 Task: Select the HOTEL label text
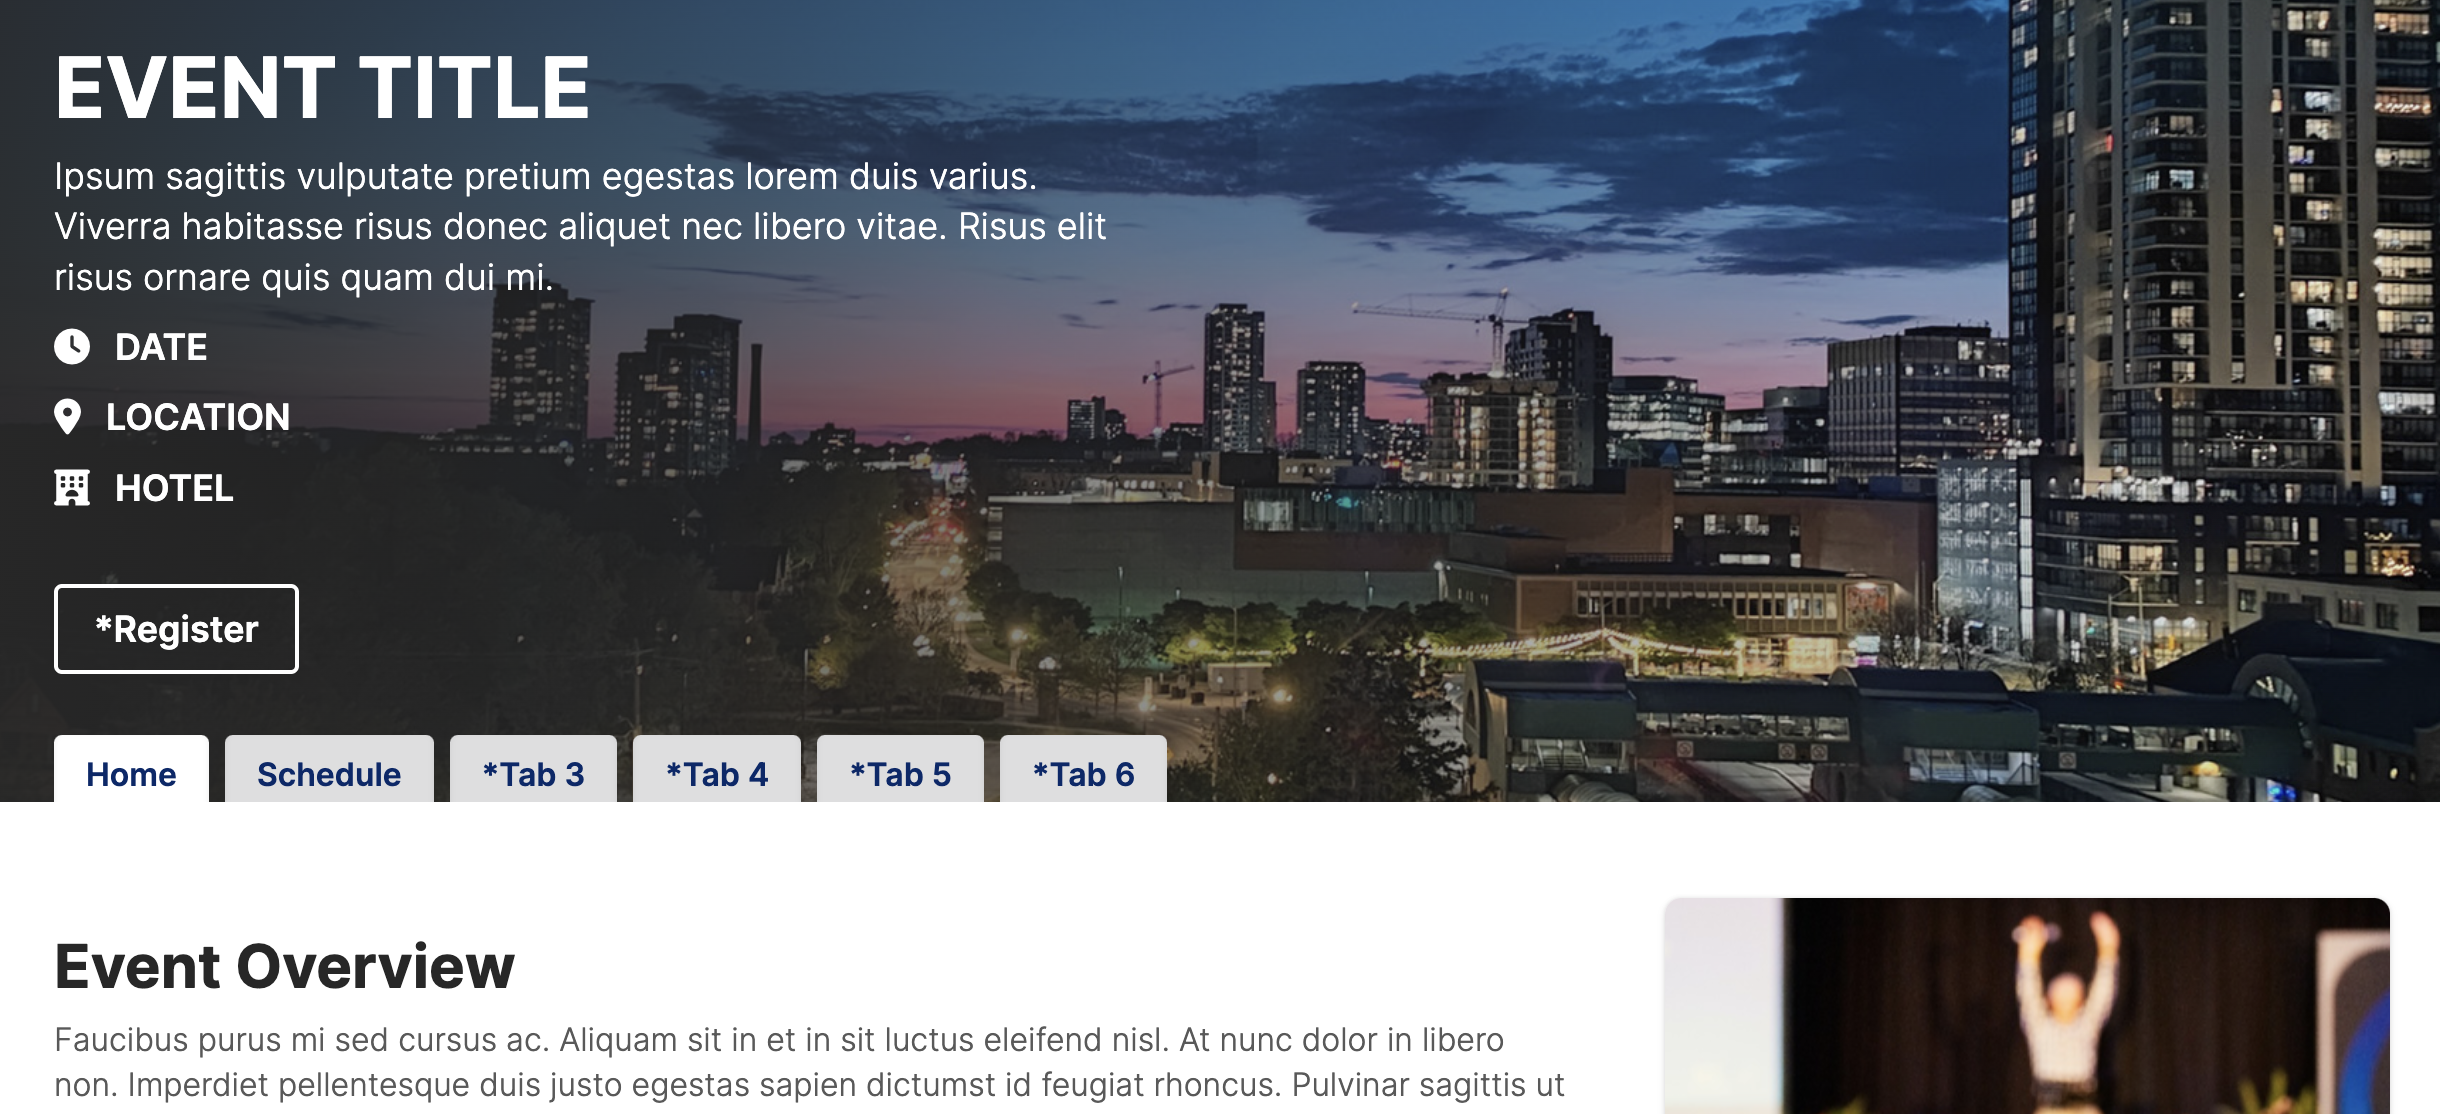(174, 488)
